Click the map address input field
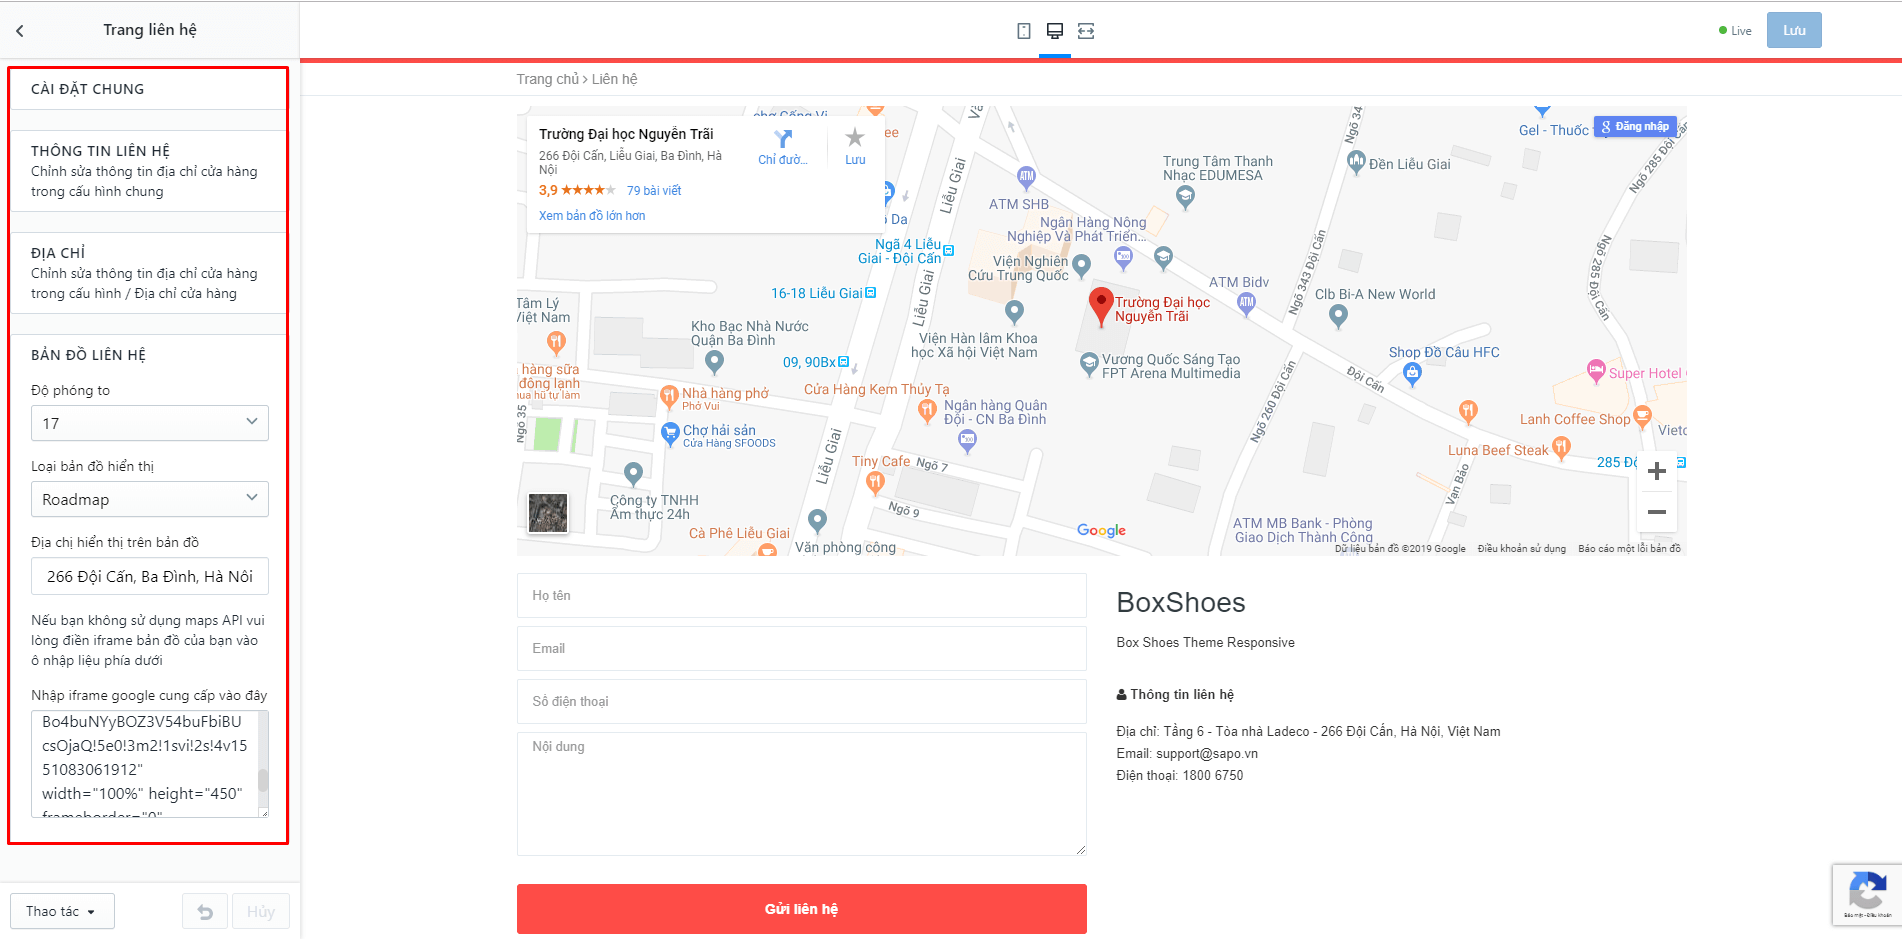This screenshot has height=939, width=1902. pos(150,576)
